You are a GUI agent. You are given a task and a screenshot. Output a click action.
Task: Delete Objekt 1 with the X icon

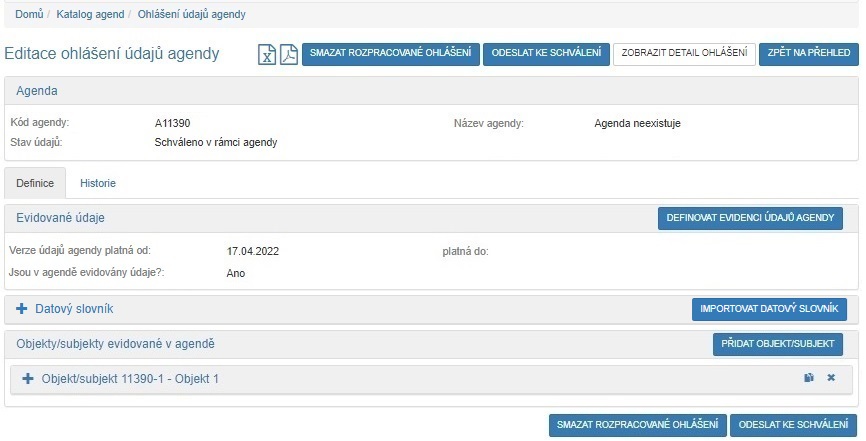pos(831,378)
